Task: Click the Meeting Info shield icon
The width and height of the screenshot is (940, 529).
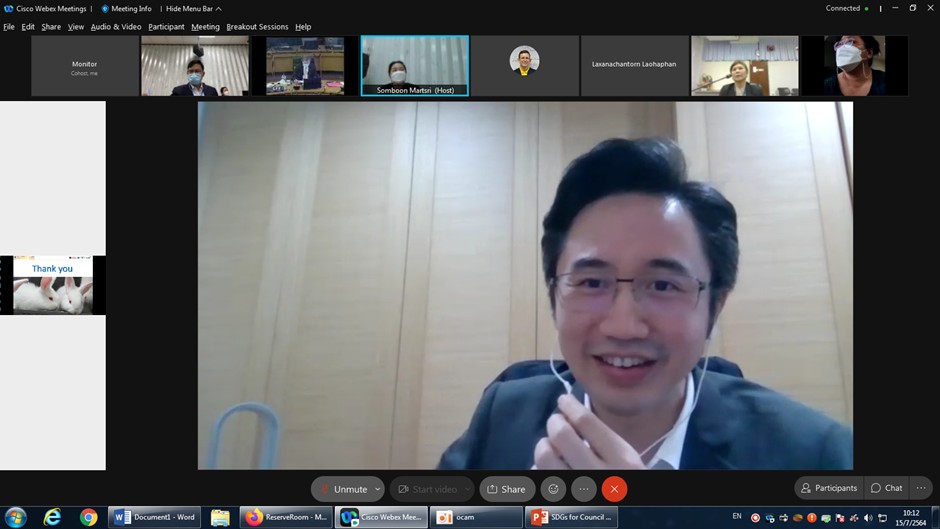Action: pyautogui.click(x=105, y=9)
